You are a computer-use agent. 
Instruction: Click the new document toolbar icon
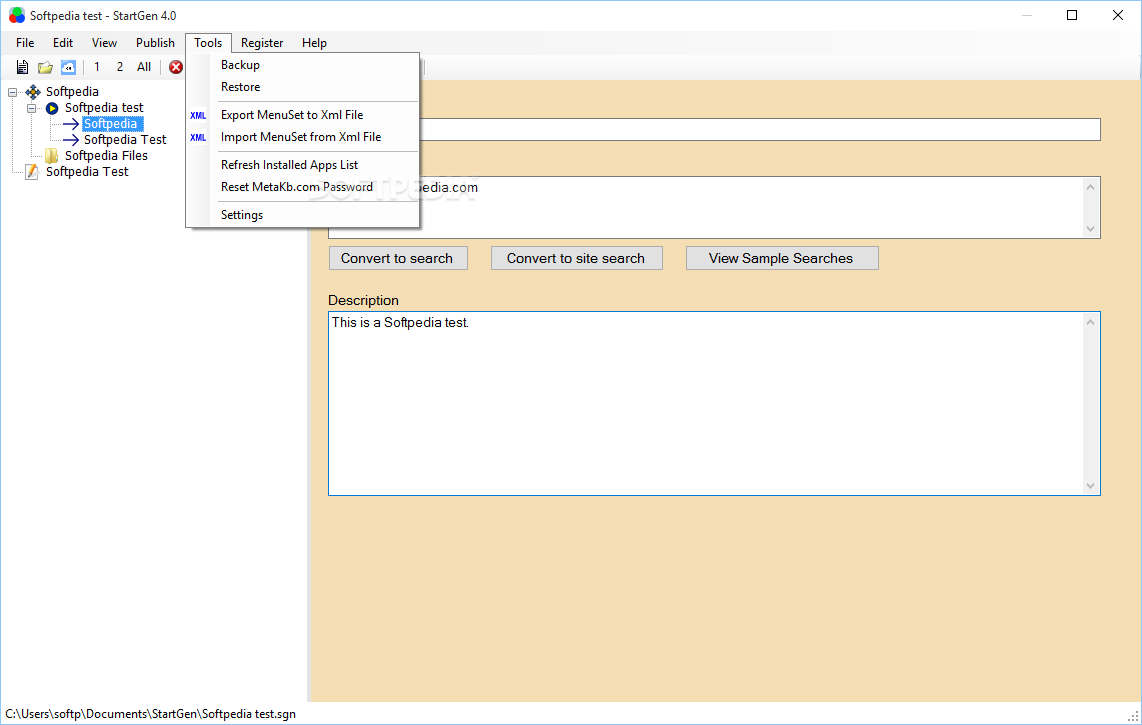coord(23,67)
